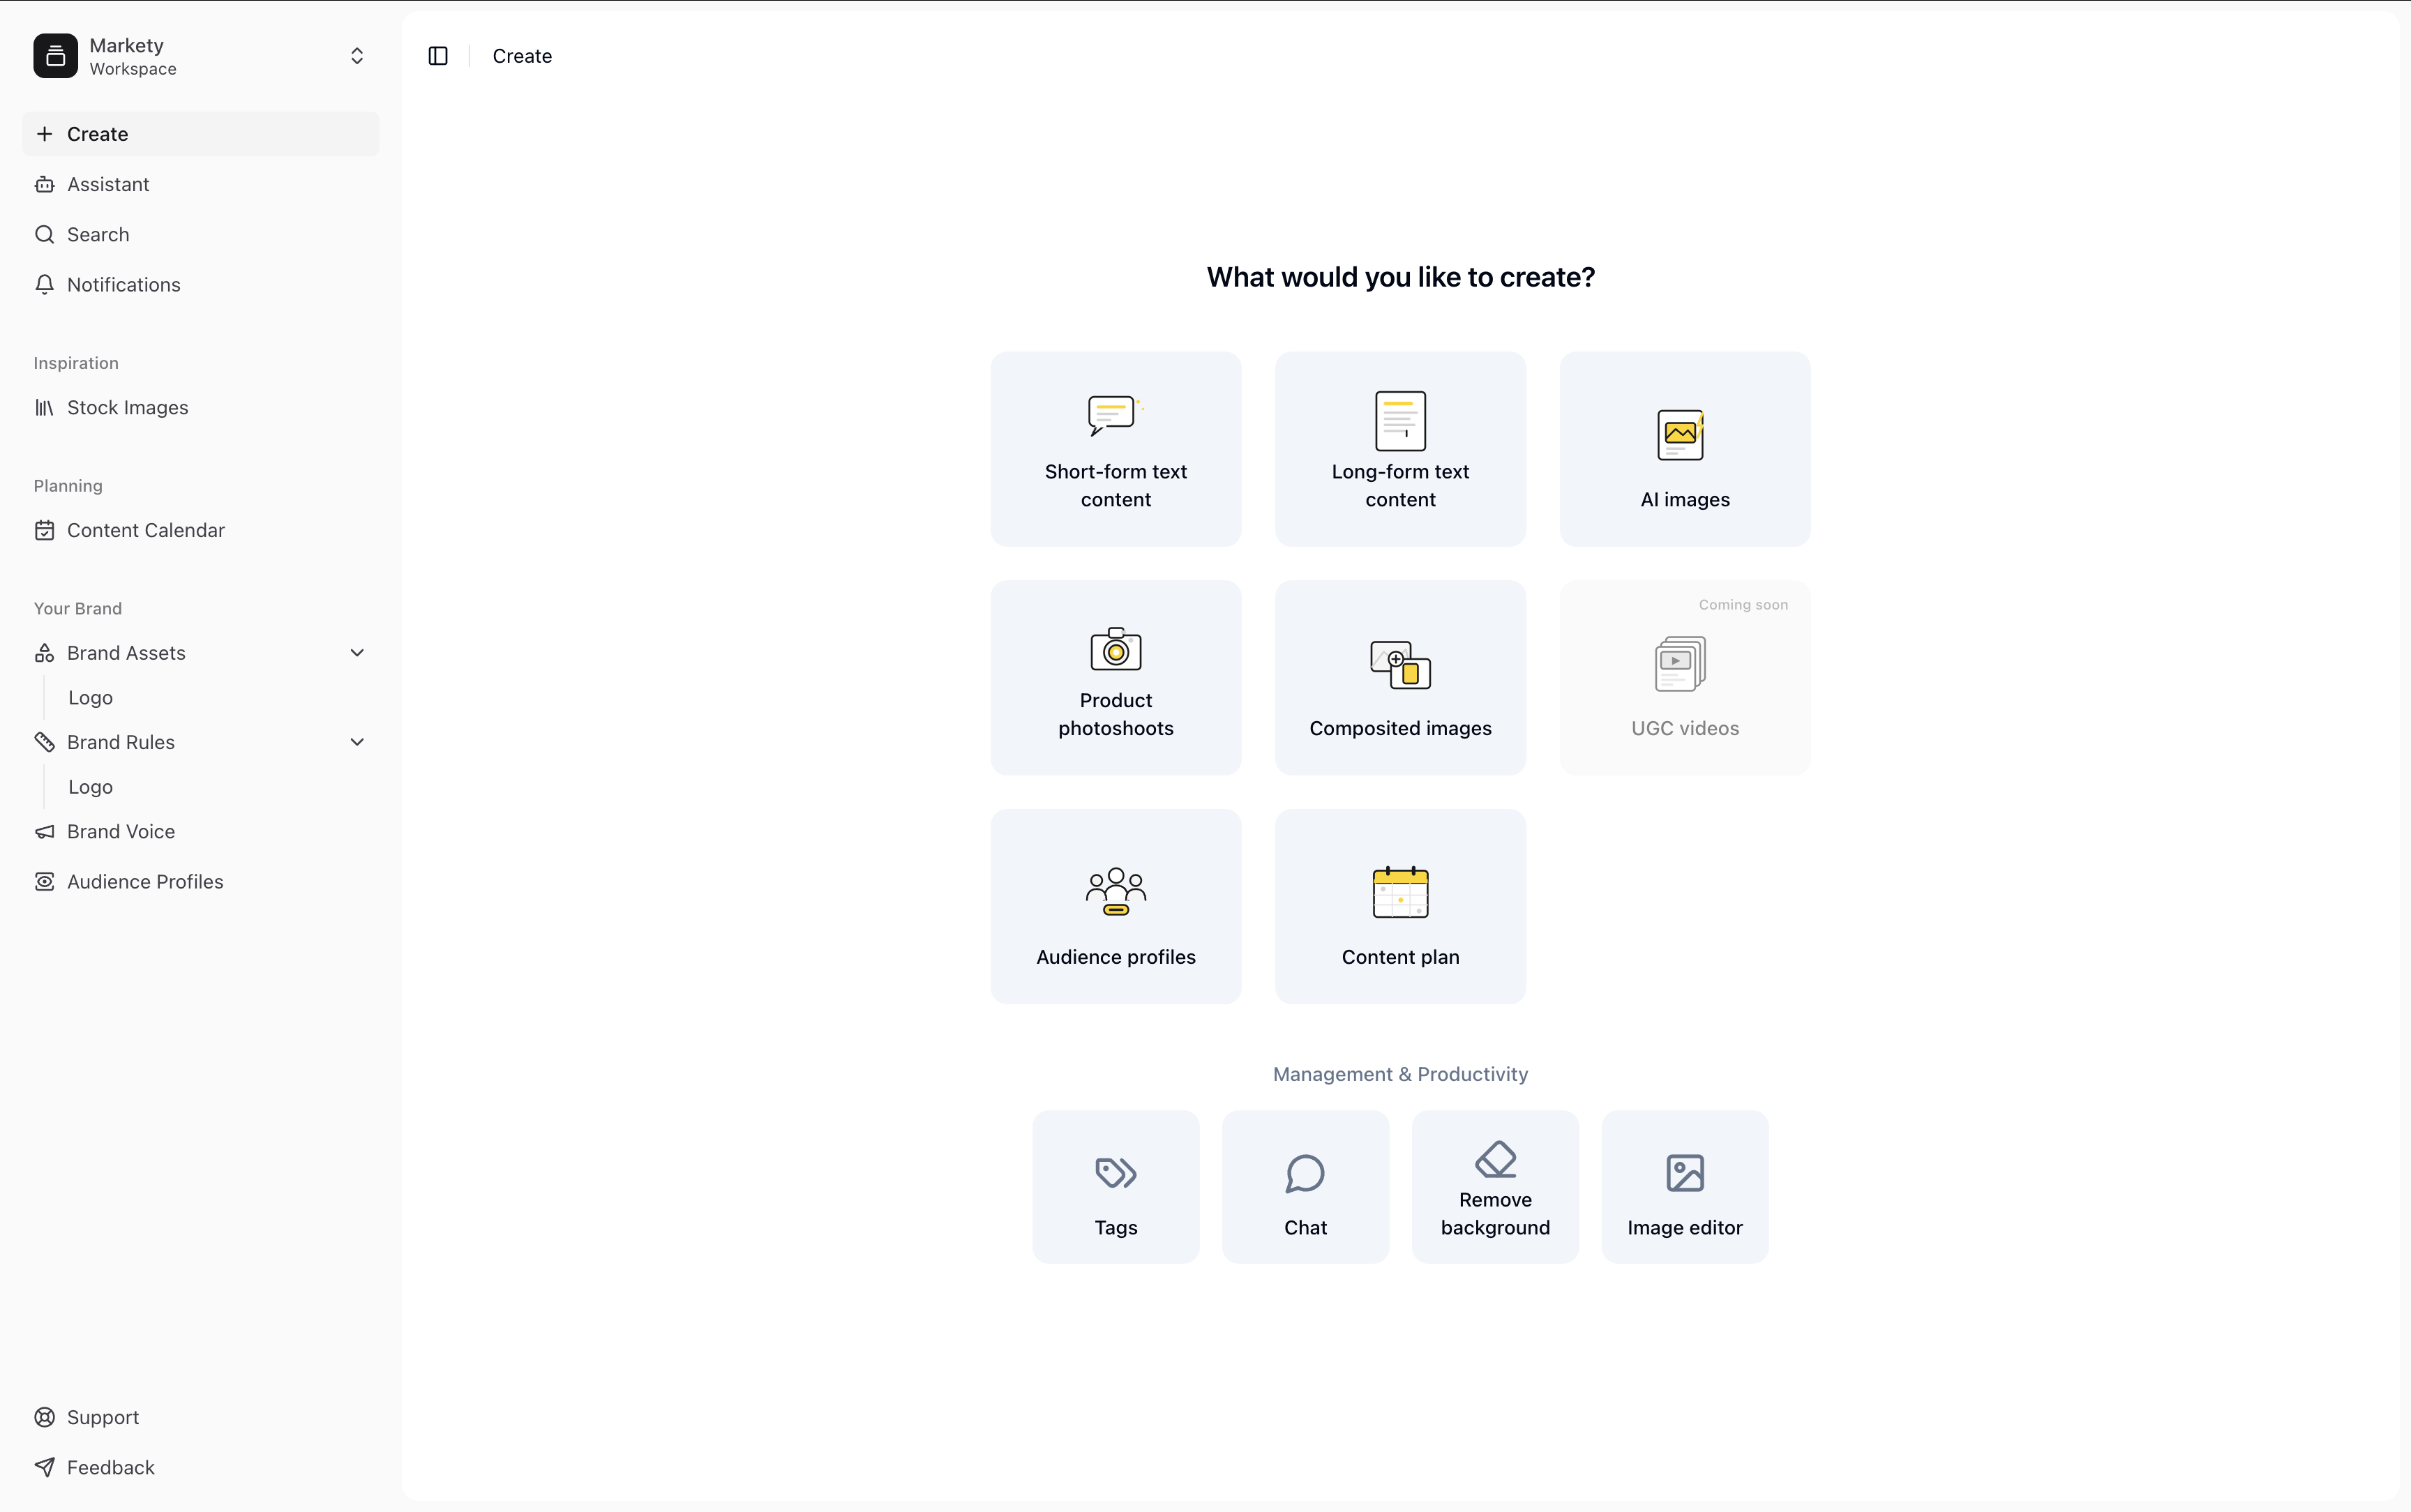Select the Long-form text content card
The image size is (2411, 1512).
[1400, 449]
